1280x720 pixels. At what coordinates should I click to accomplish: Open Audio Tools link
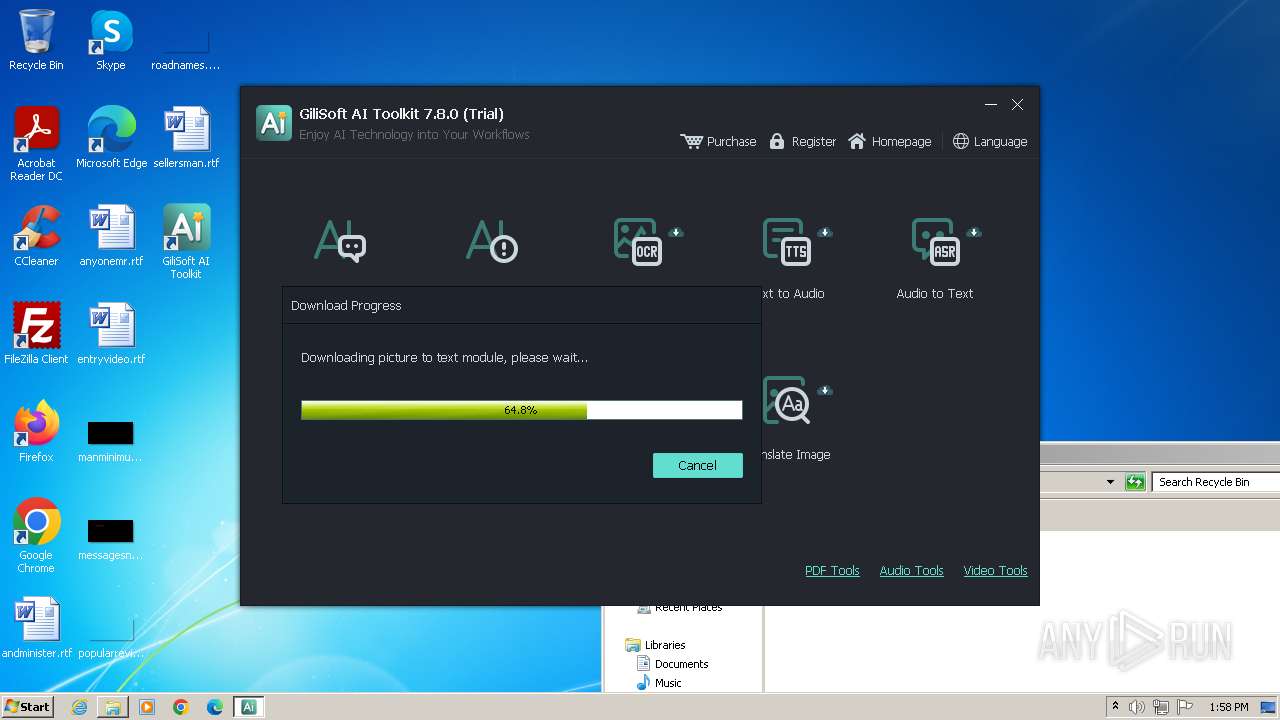tap(911, 570)
